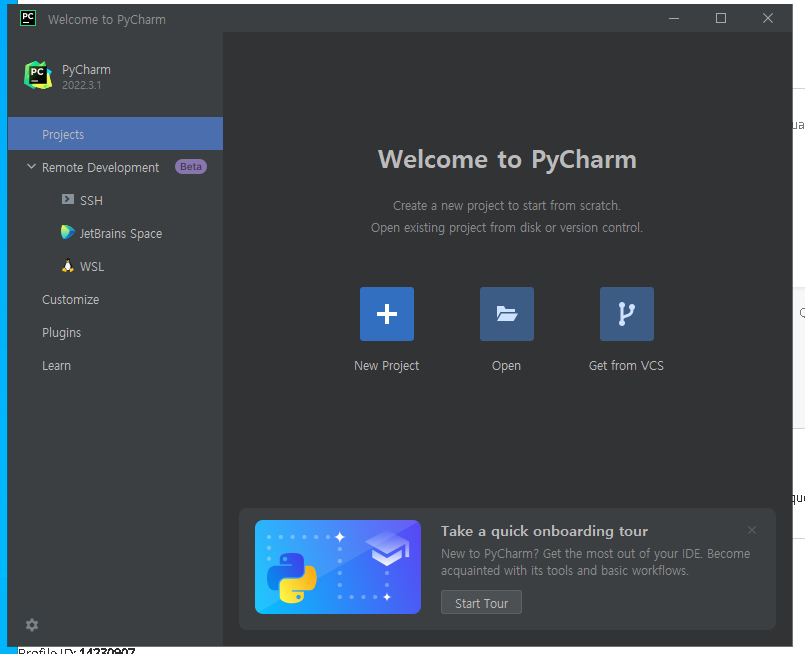Maximize the Welcome to PyCharm window

point(721,18)
